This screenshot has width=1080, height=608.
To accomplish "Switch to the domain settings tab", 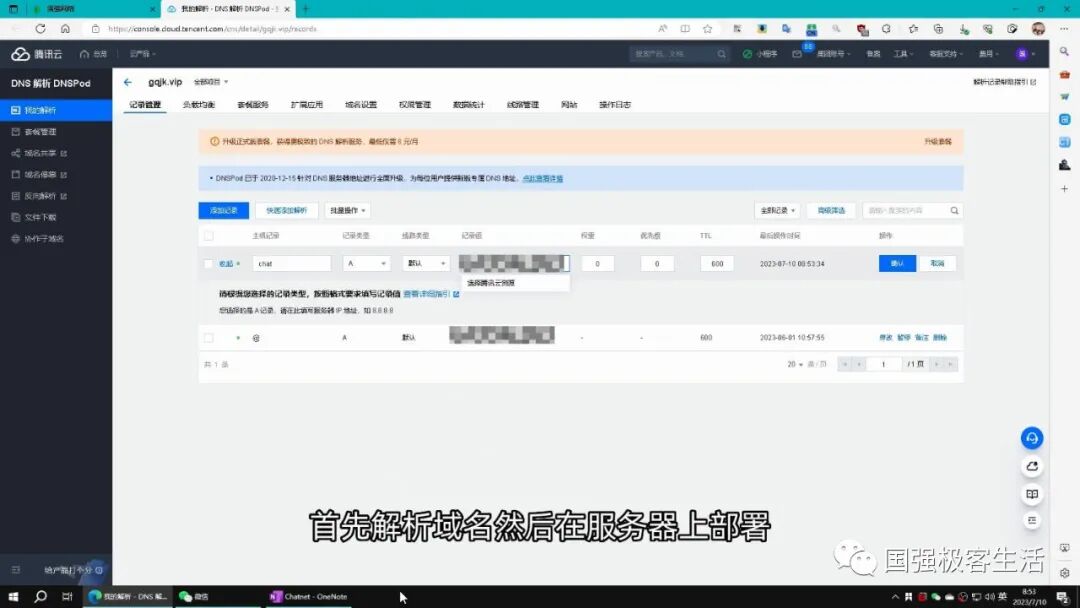I will (x=361, y=105).
